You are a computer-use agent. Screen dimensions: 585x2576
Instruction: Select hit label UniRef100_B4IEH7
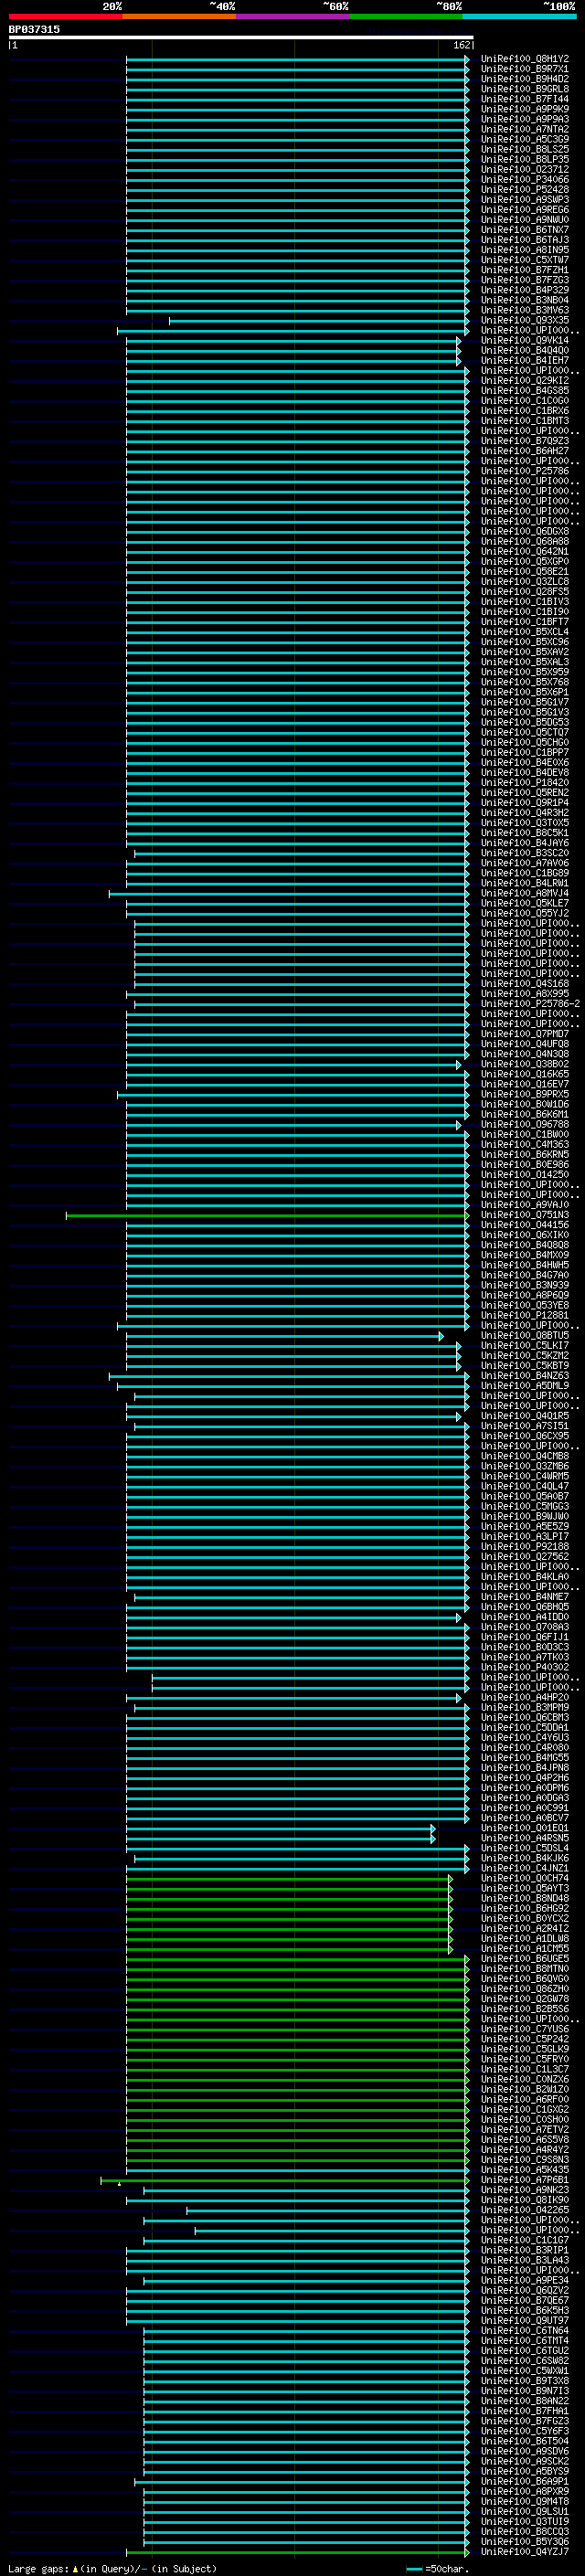(x=524, y=360)
